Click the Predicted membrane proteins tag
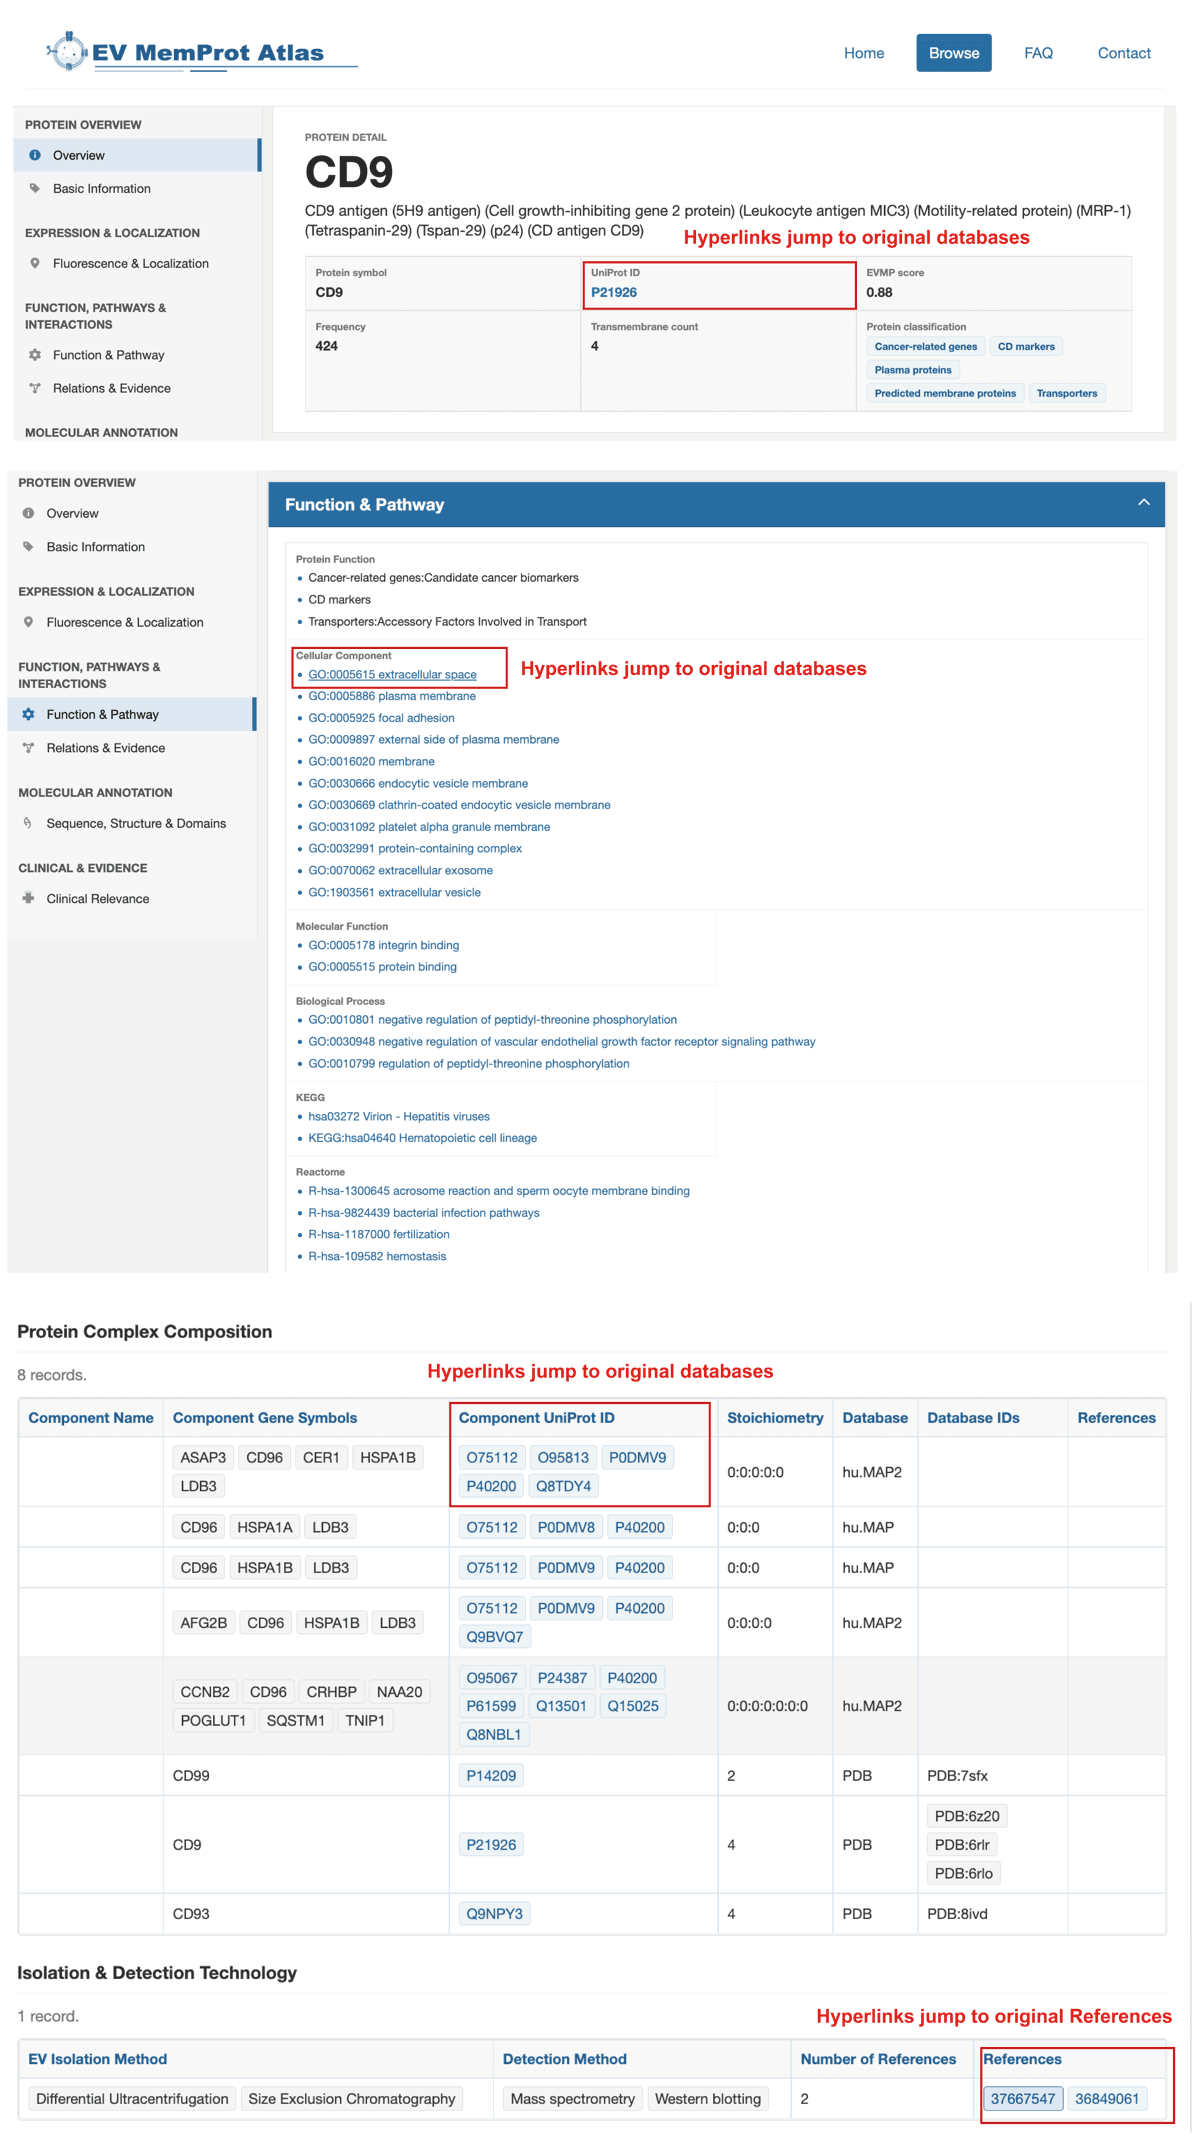1199x2133 pixels. 945,393
